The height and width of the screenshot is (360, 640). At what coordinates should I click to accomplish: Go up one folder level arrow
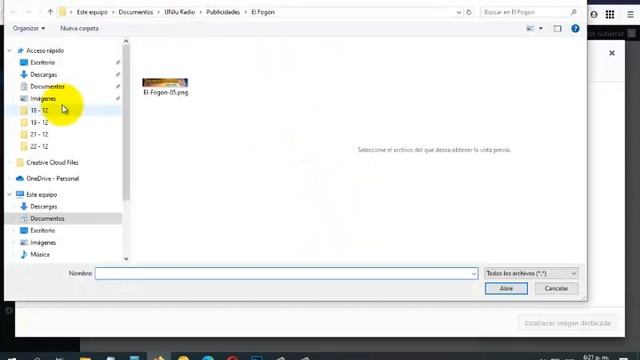click(50, 12)
